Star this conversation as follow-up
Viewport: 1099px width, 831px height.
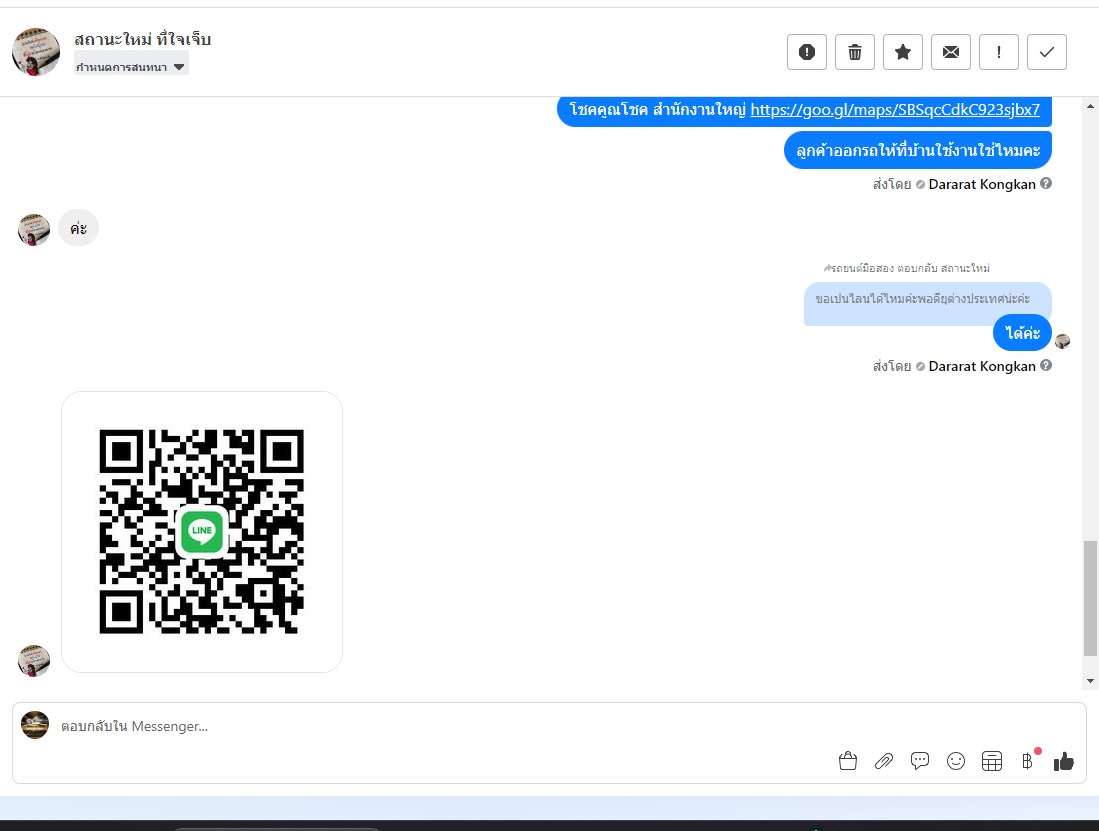pos(903,52)
